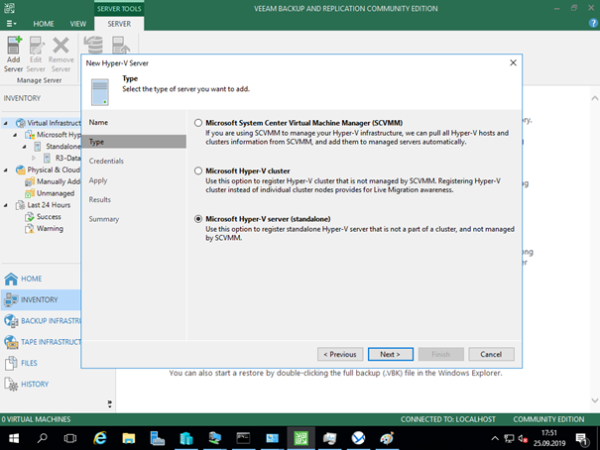The image size is (600, 450).
Task: Click the Add Server ribbon icon
Action: pyautogui.click(x=14, y=51)
